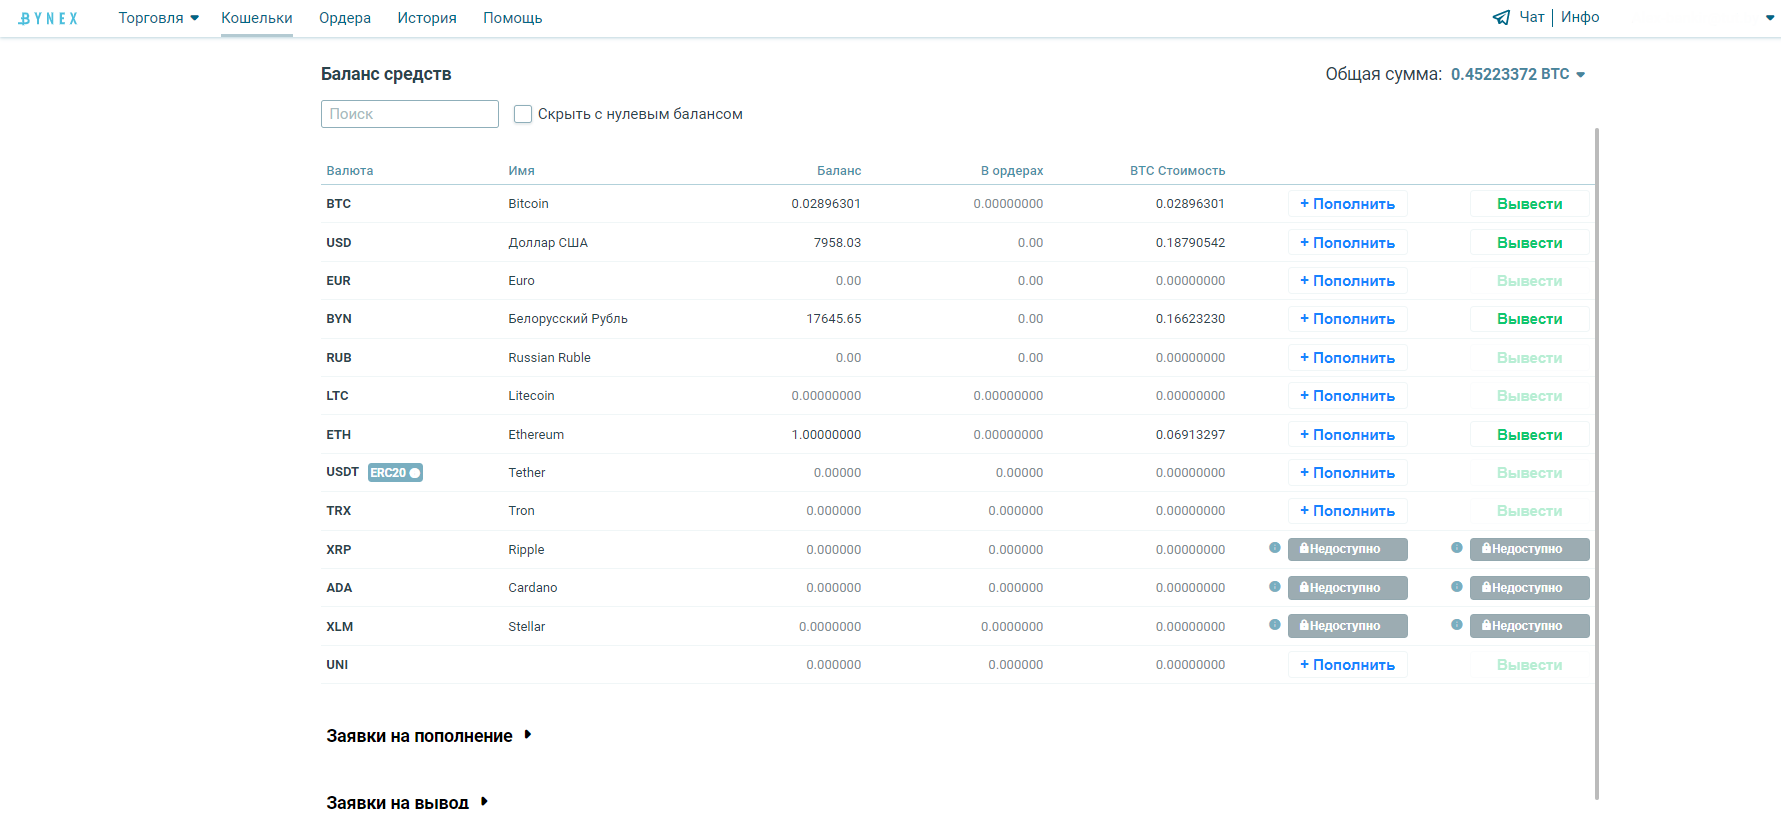1781x826 pixels.
Task: Click Недоступно deposit button for Ripple
Action: (x=1347, y=549)
